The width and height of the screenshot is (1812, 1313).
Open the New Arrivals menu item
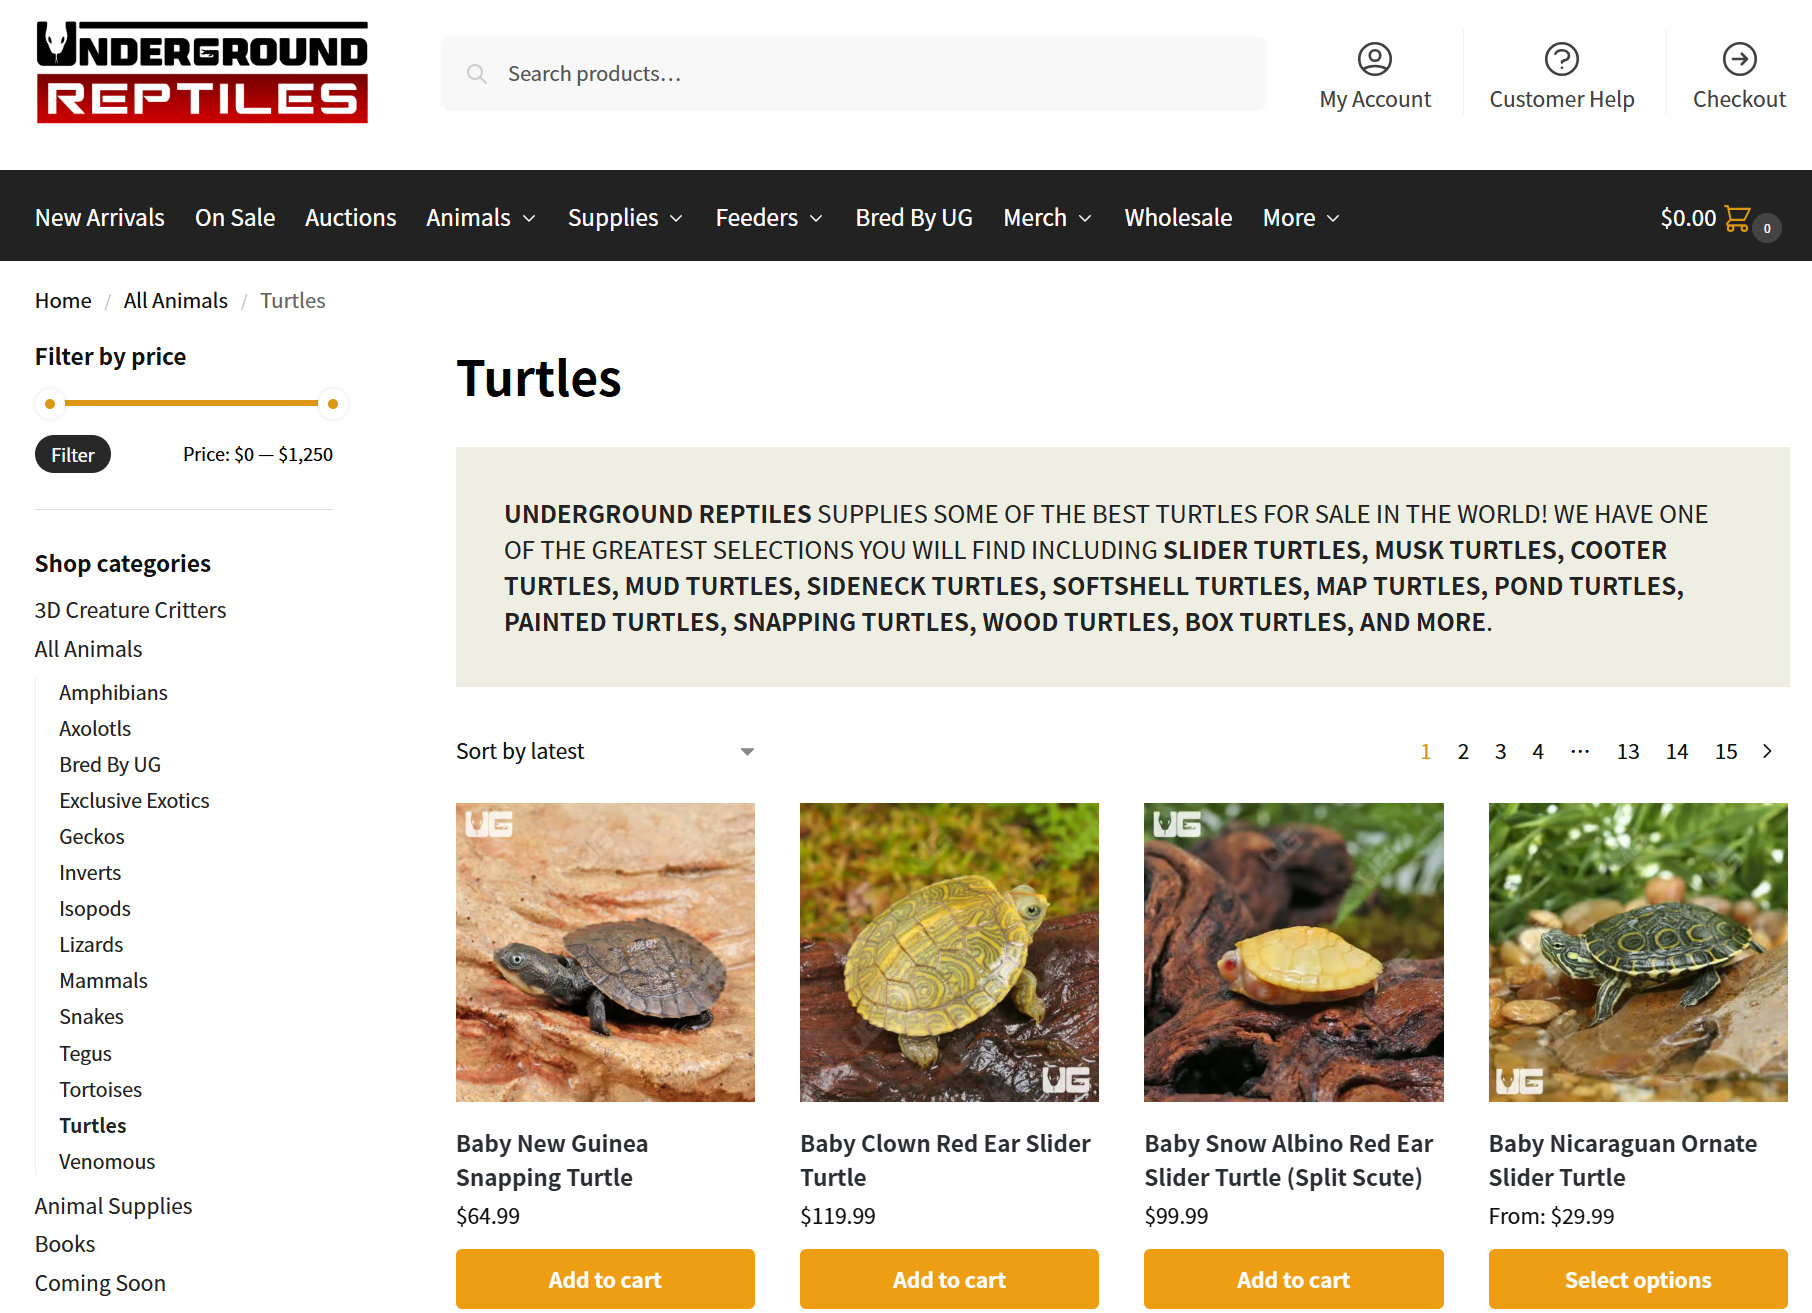click(100, 218)
